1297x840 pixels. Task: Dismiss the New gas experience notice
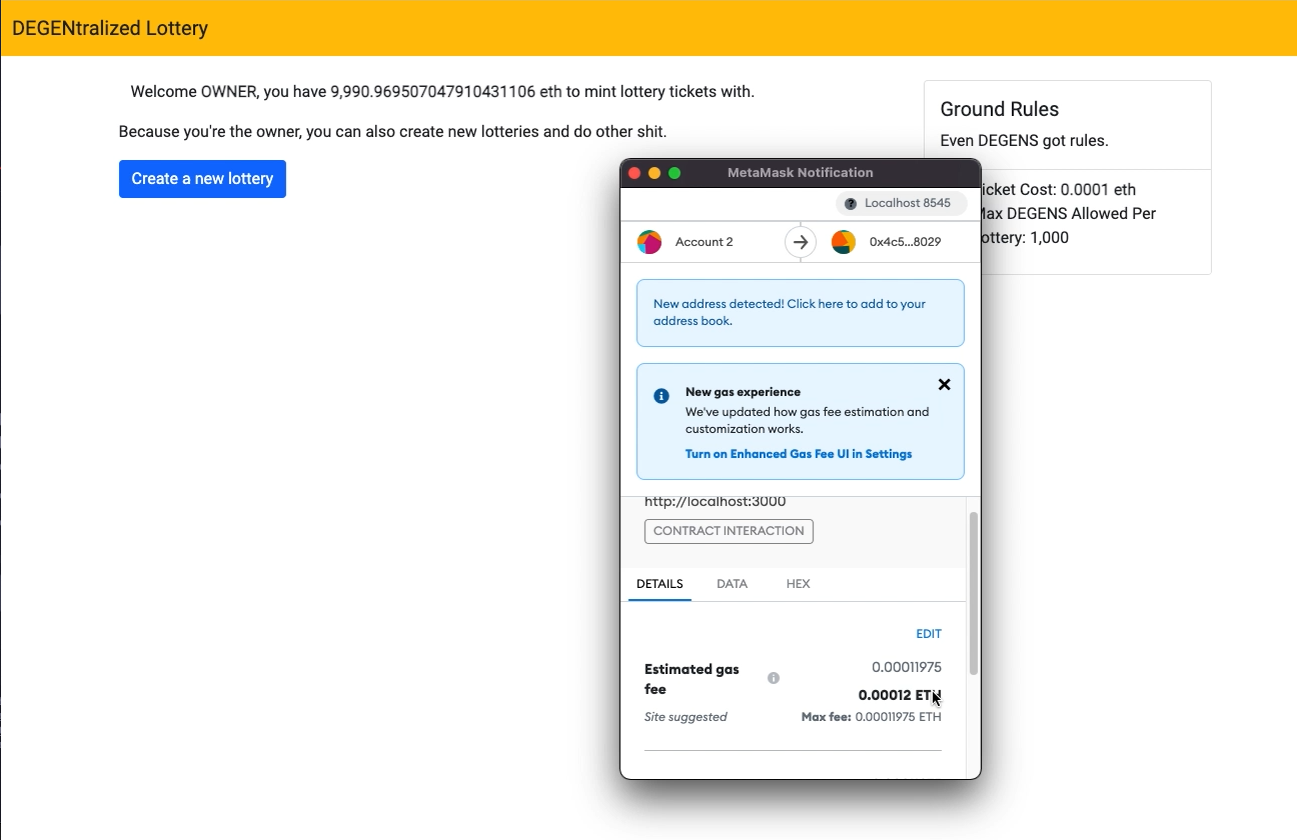tap(944, 385)
